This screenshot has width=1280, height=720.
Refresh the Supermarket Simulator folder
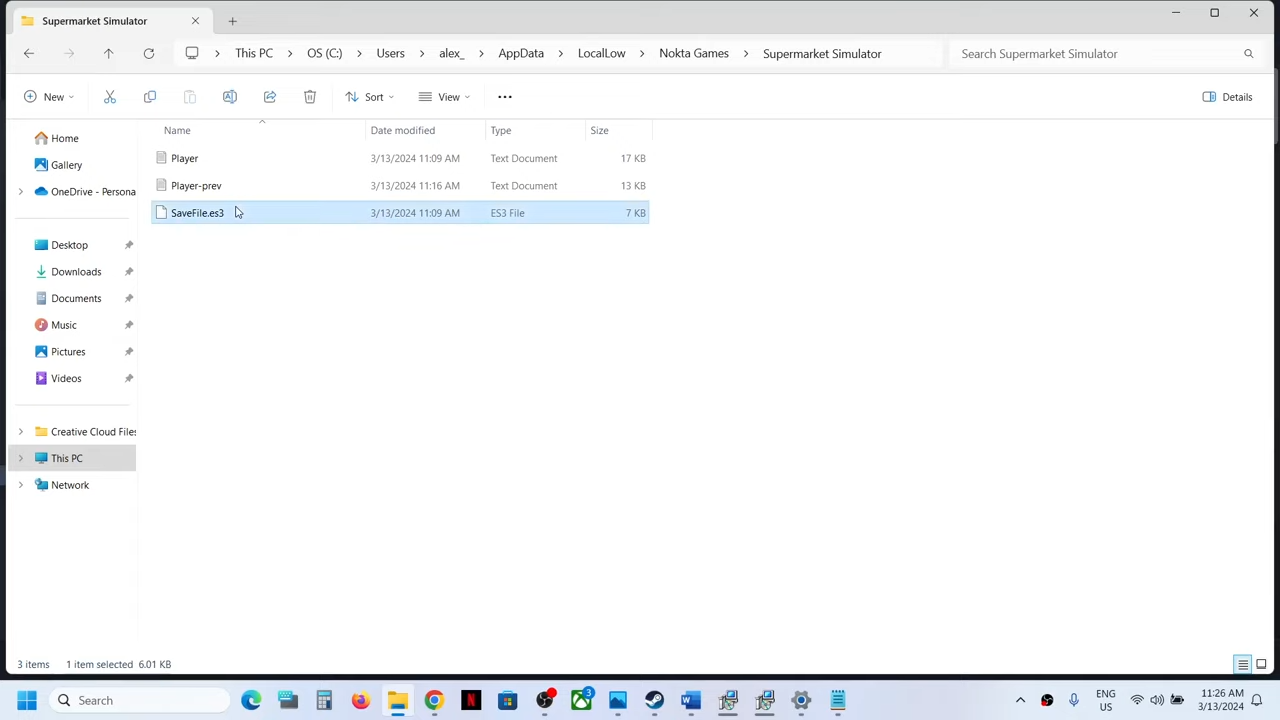(148, 54)
